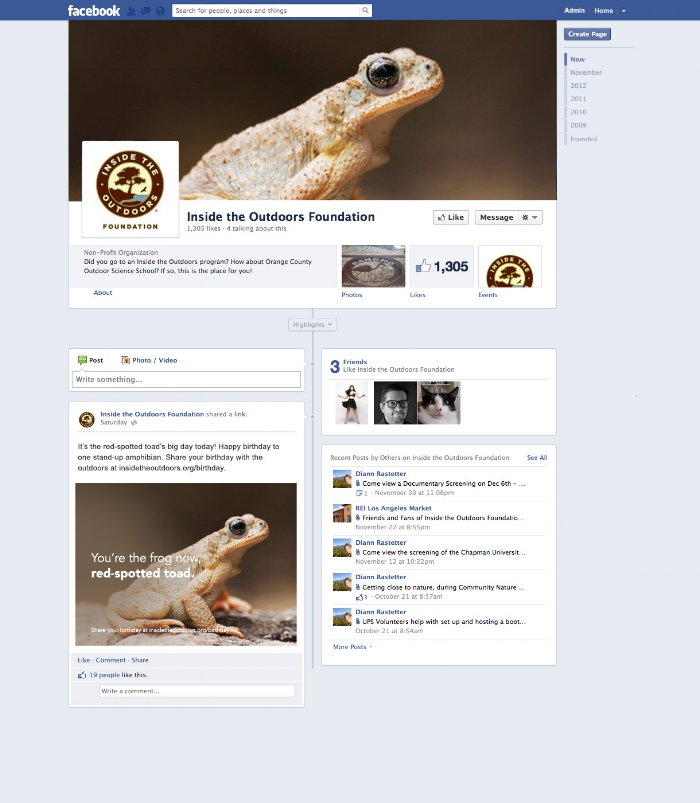This screenshot has width=700, height=803.
Task: Like the page with the Like button
Action: [x=451, y=217]
